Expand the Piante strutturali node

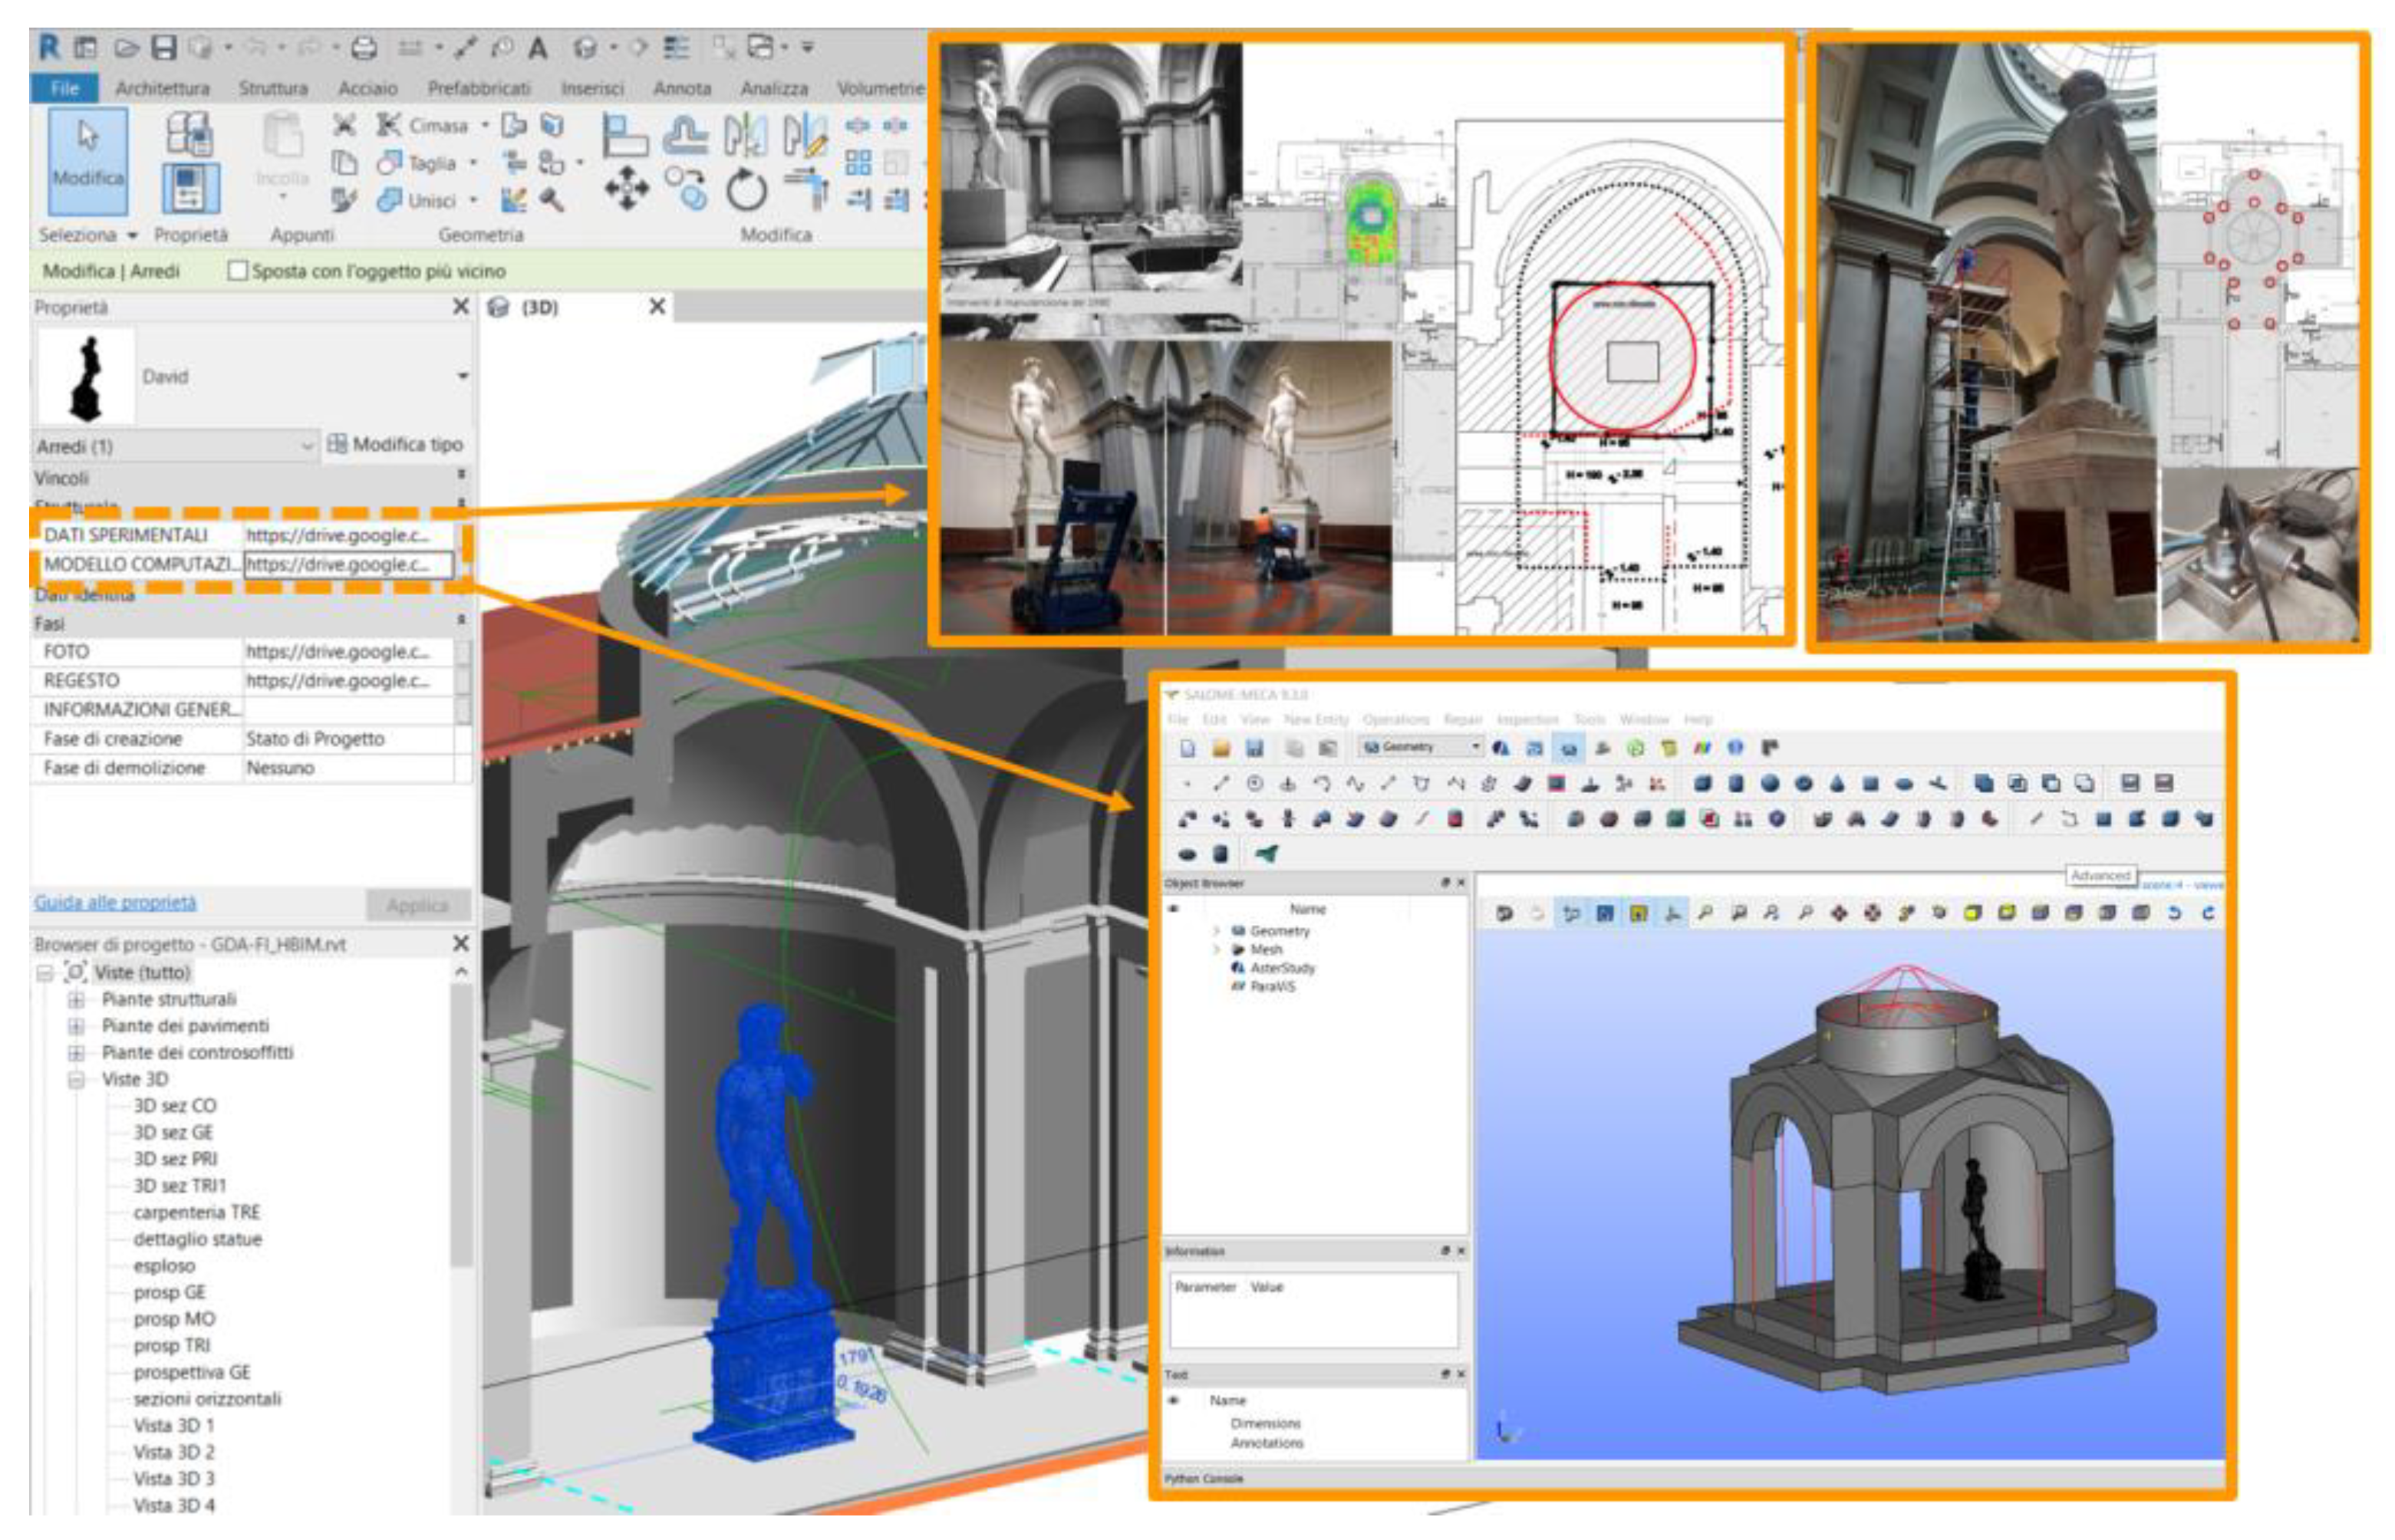(76, 999)
